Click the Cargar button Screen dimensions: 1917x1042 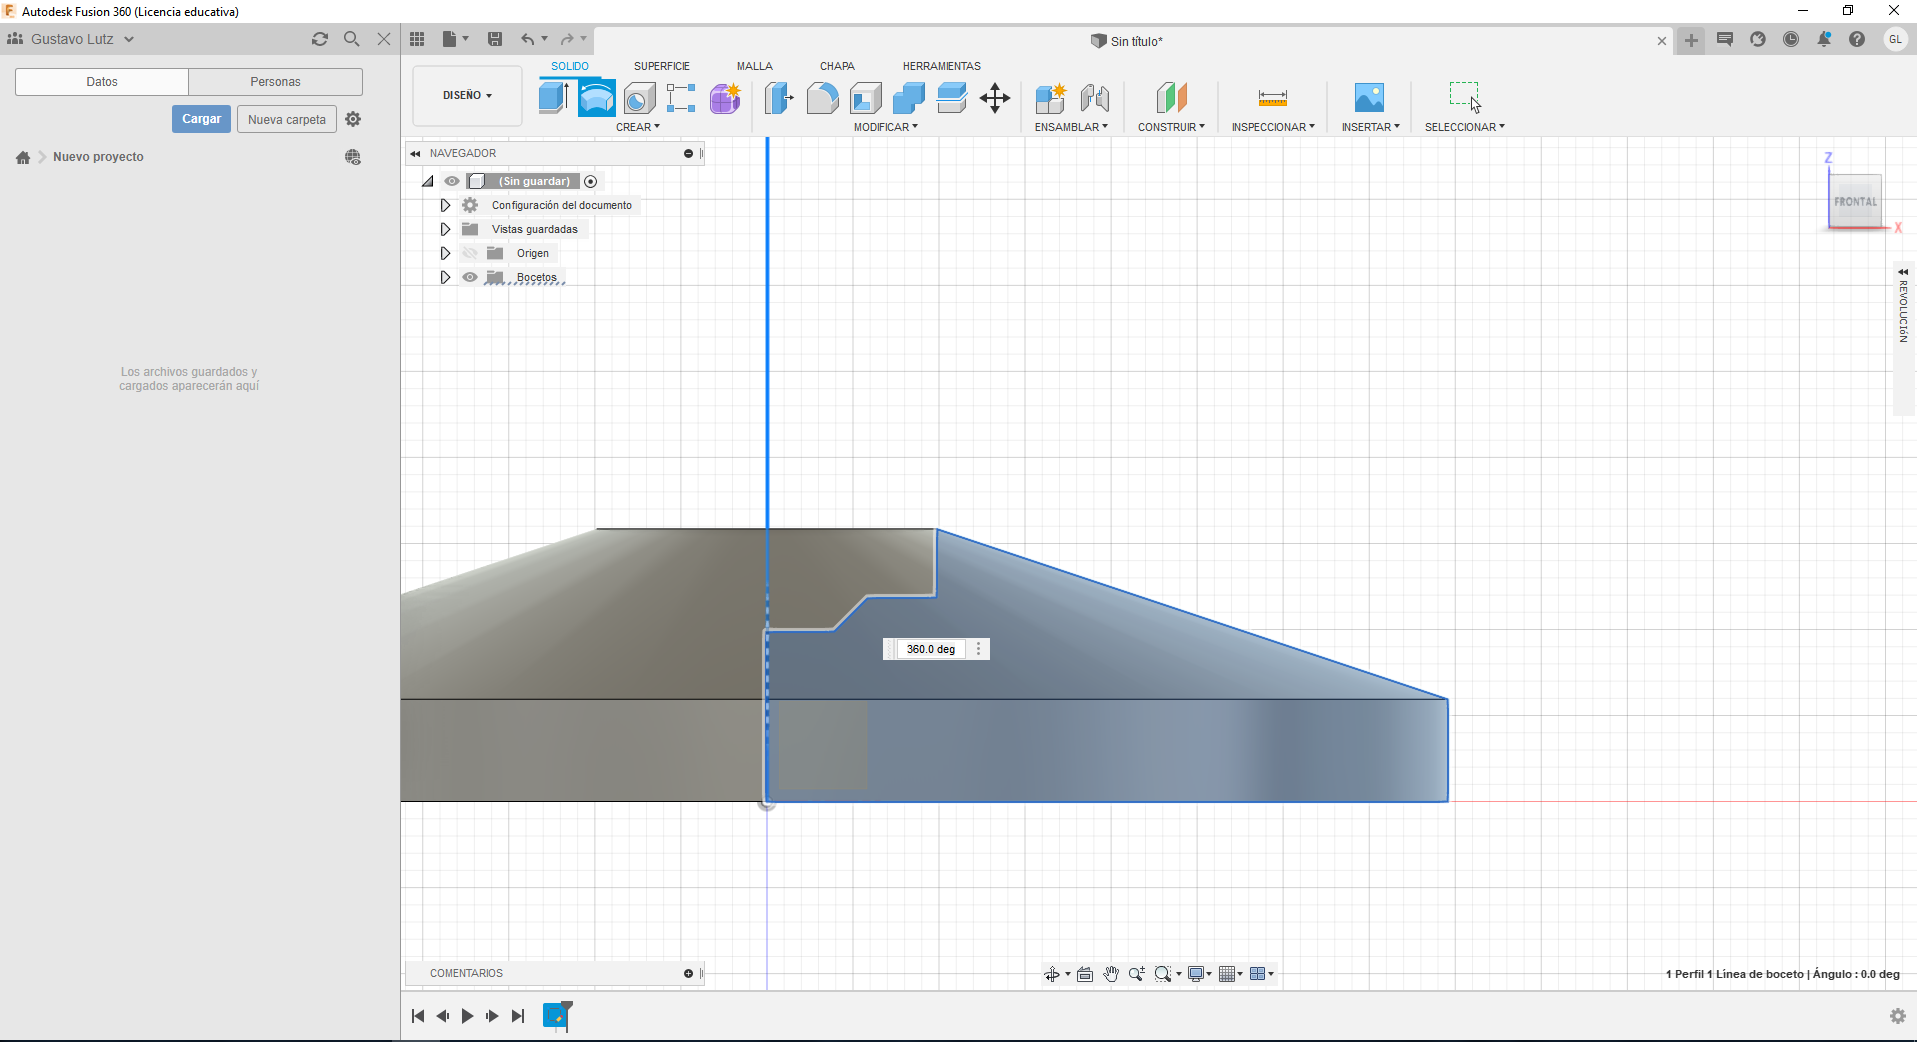(202, 119)
